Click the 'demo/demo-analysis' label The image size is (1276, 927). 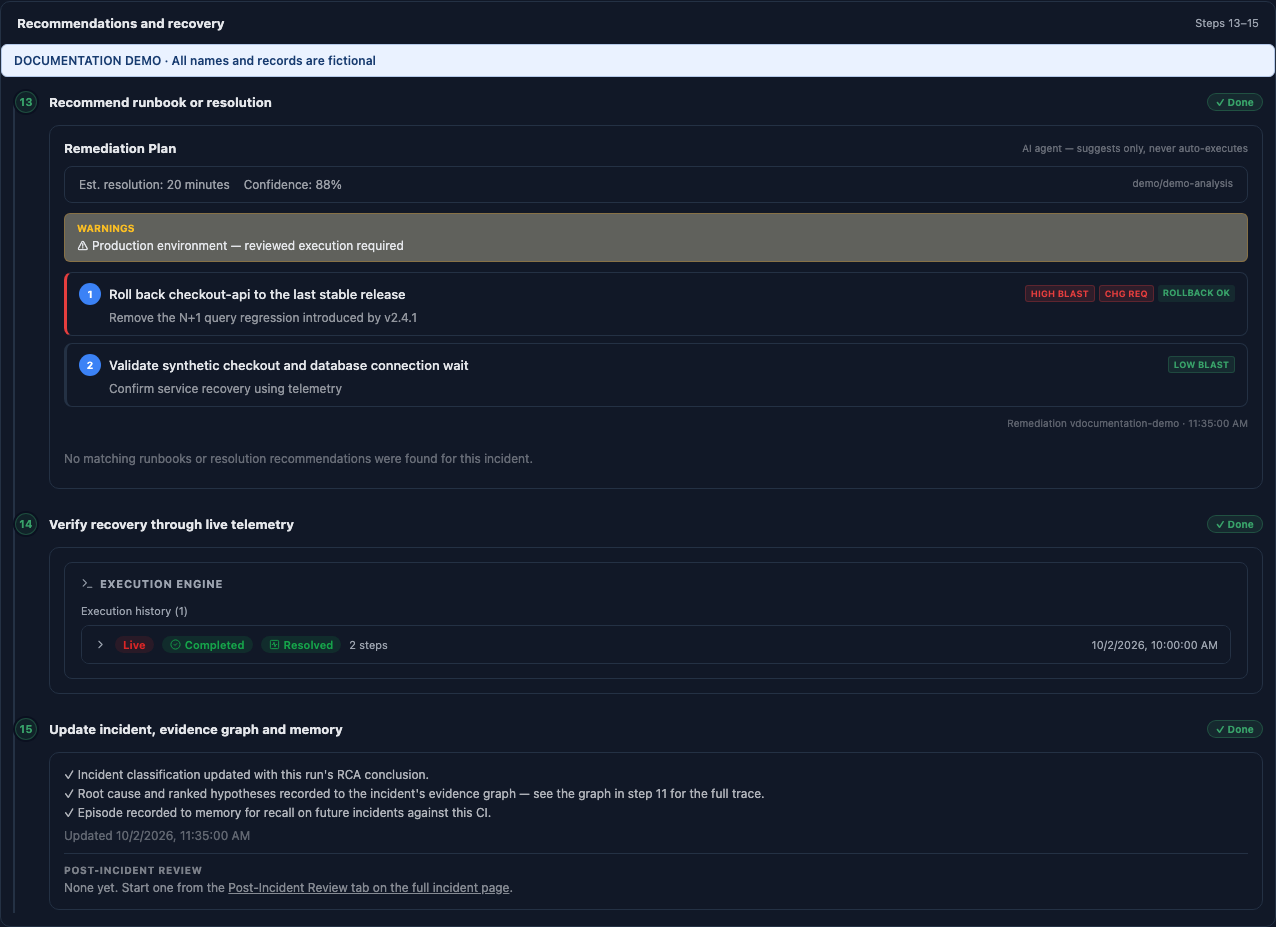(x=1182, y=184)
